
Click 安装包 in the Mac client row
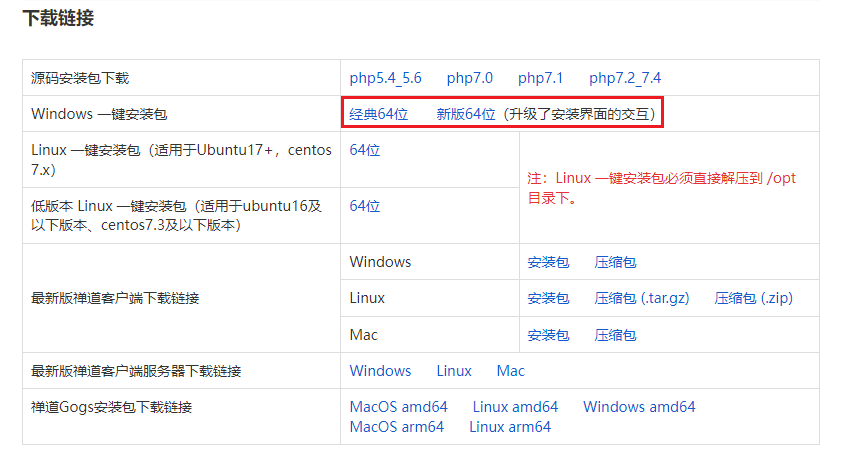[548, 335]
